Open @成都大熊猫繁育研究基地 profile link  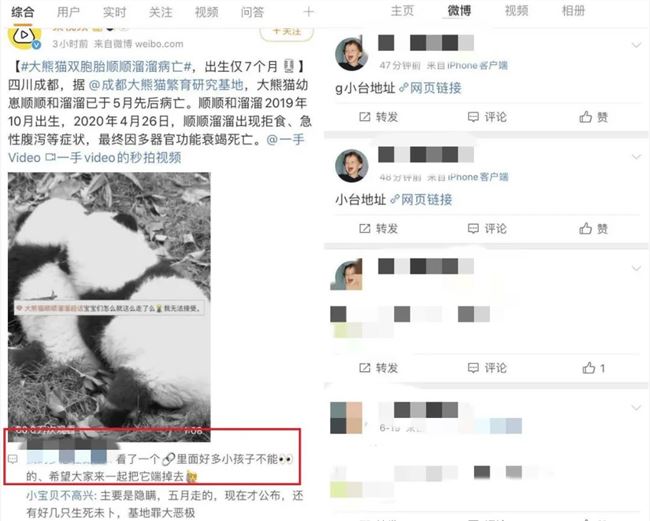(x=166, y=85)
